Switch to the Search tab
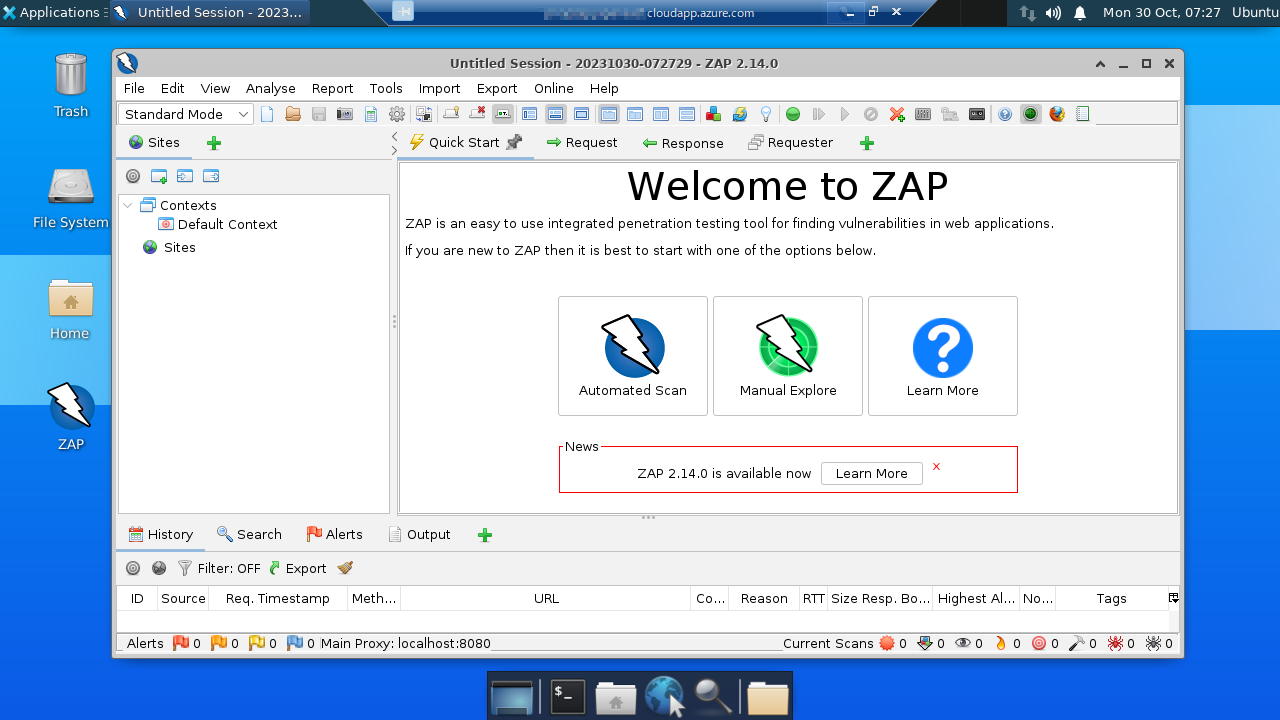 (249, 534)
